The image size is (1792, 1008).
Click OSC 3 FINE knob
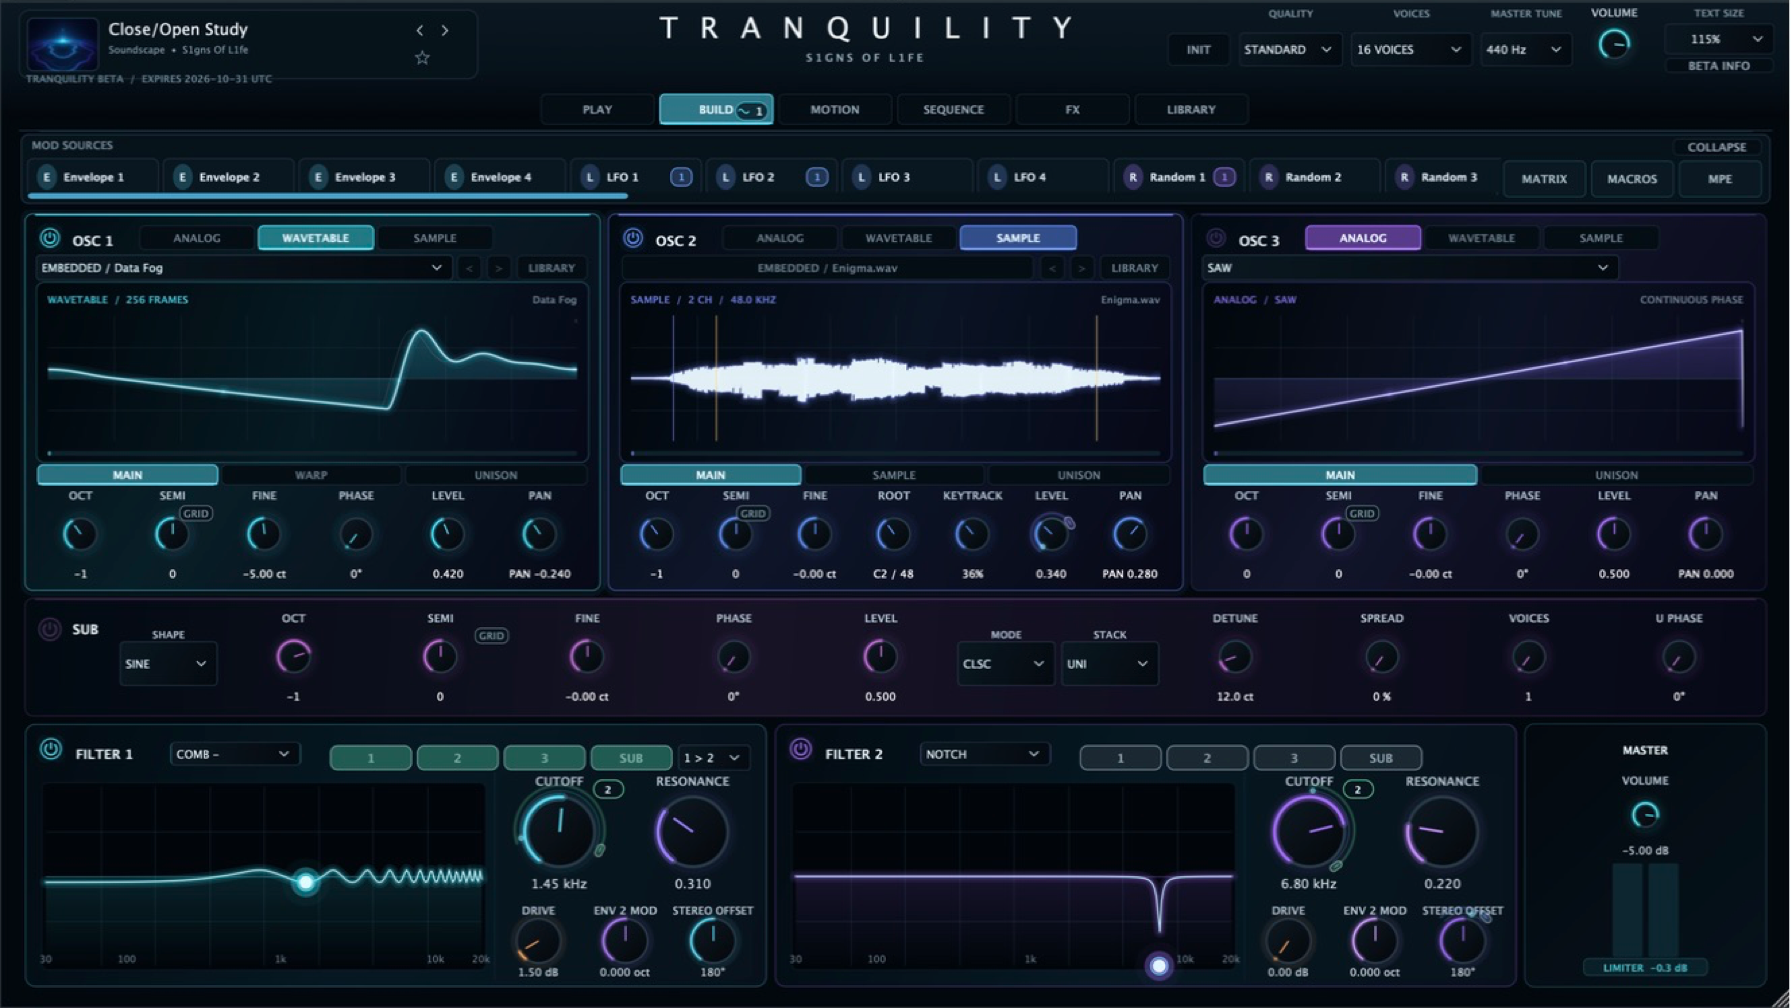pos(1429,534)
